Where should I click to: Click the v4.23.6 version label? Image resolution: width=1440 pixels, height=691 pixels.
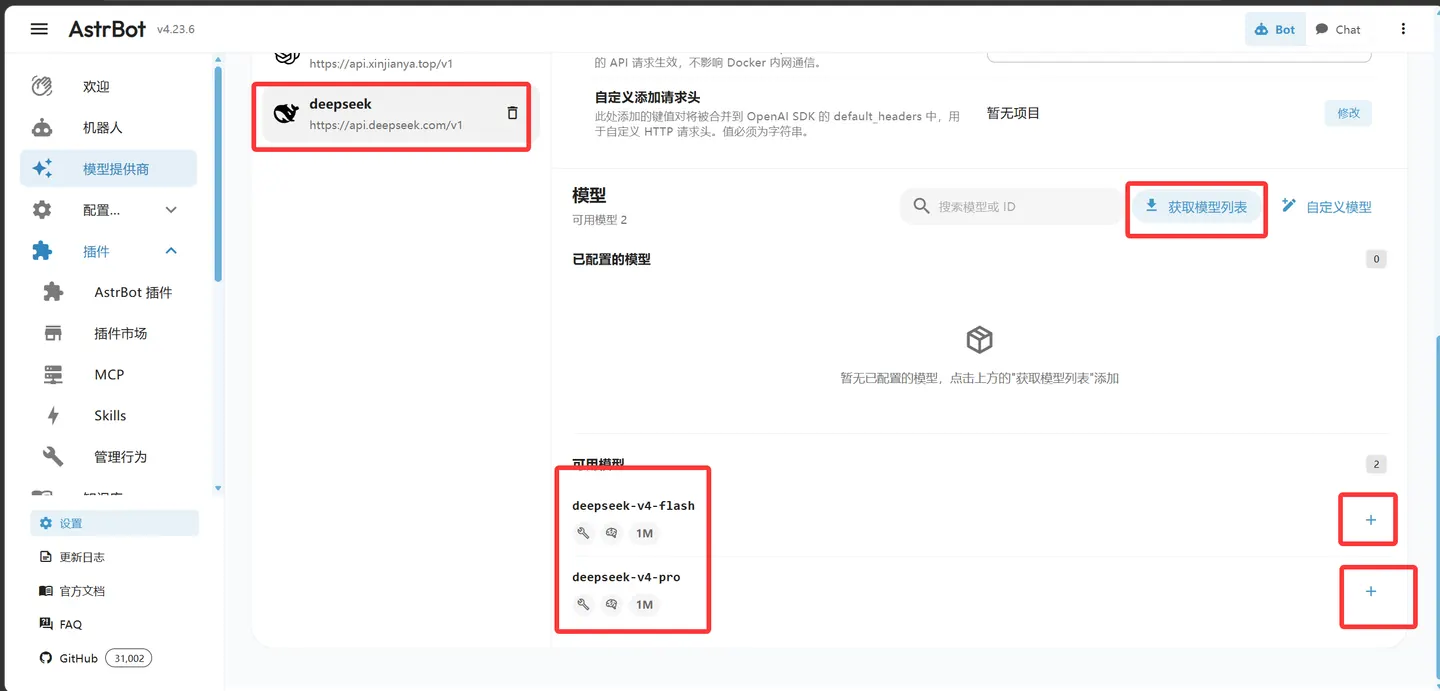[x=176, y=29]
